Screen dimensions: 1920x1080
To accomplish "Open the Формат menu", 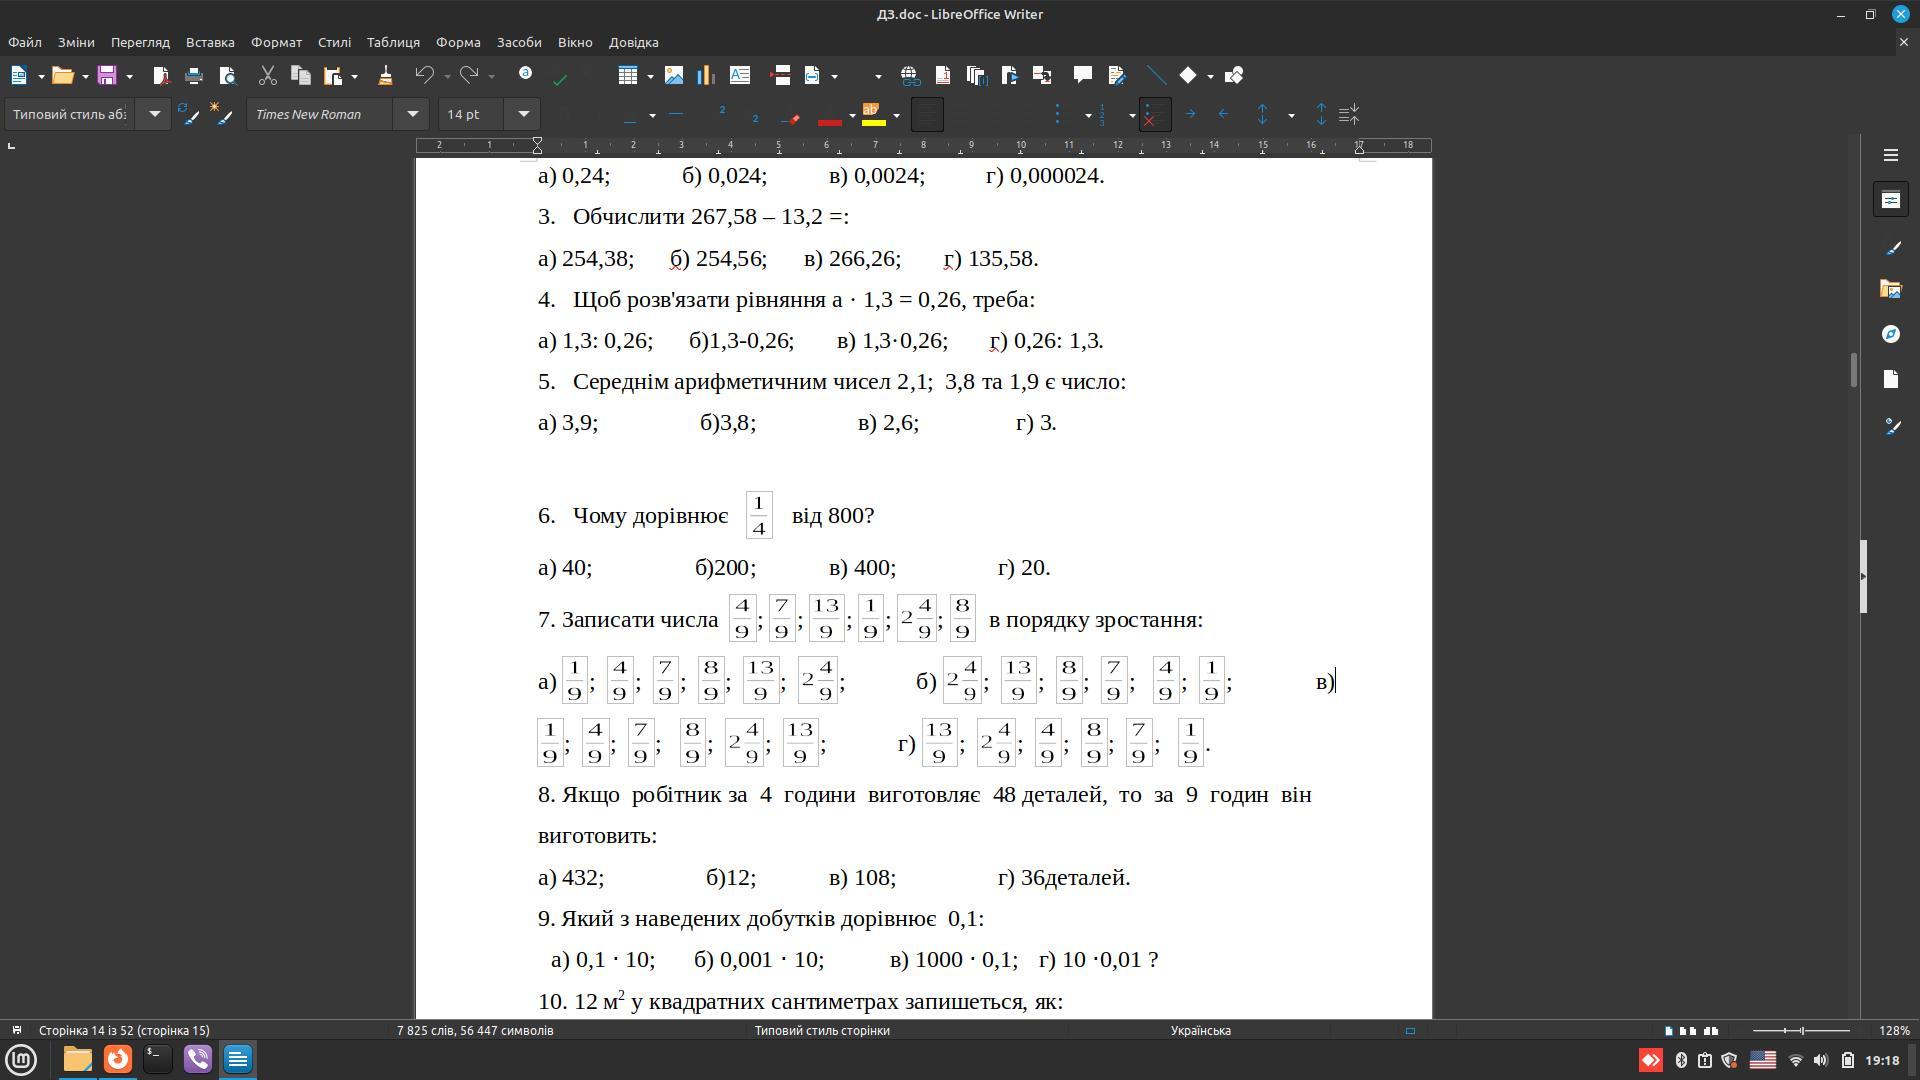I will [x=276, y=42].
